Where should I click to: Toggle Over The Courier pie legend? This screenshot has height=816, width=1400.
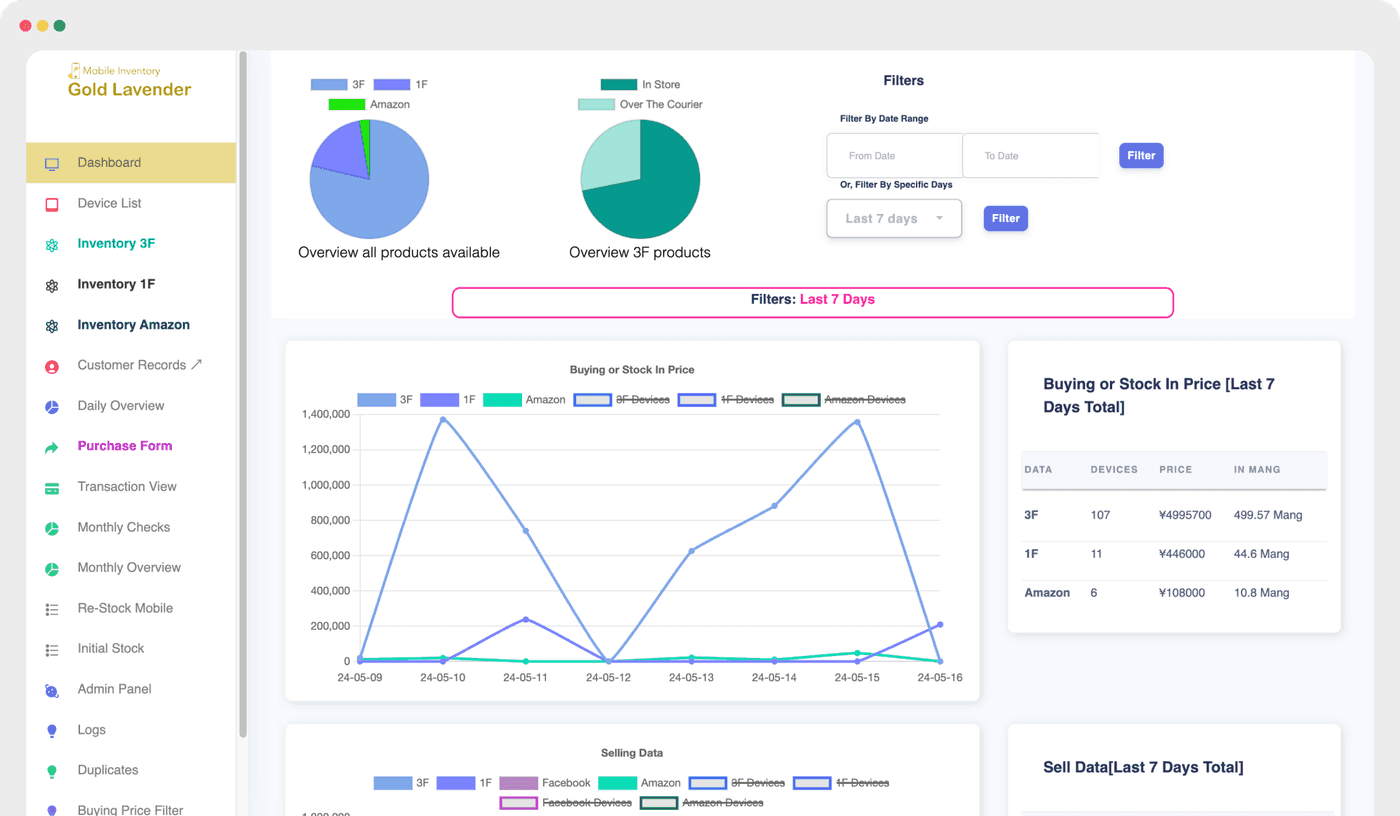[x=640, y=104]
